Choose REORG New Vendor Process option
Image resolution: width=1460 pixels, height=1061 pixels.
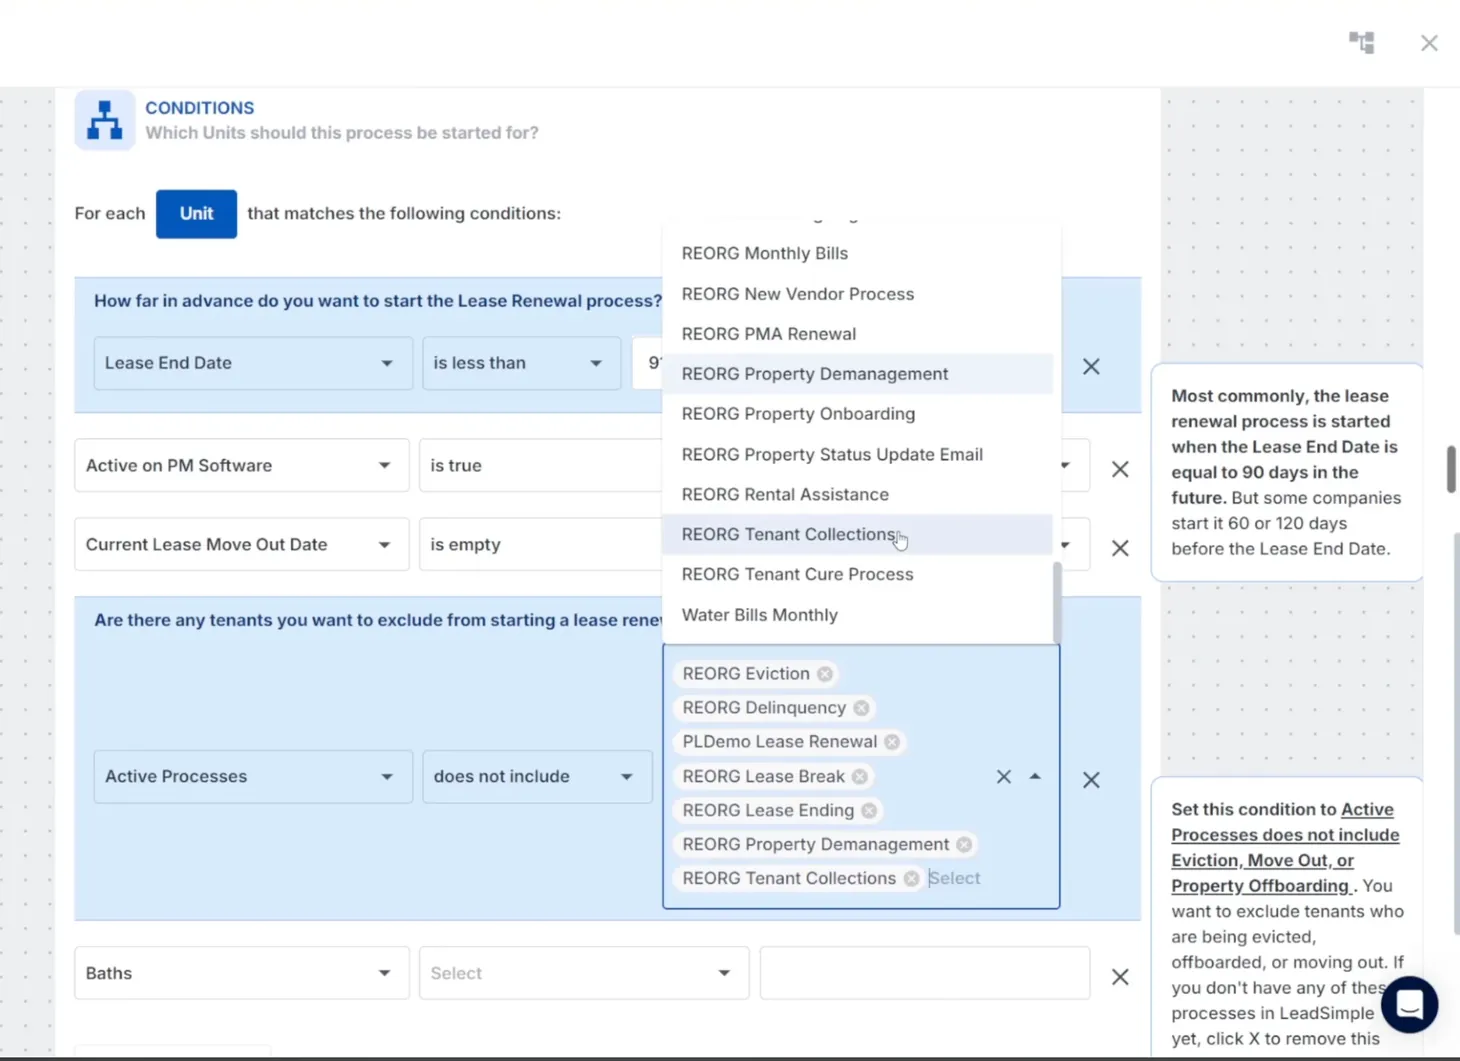[858, 294]
